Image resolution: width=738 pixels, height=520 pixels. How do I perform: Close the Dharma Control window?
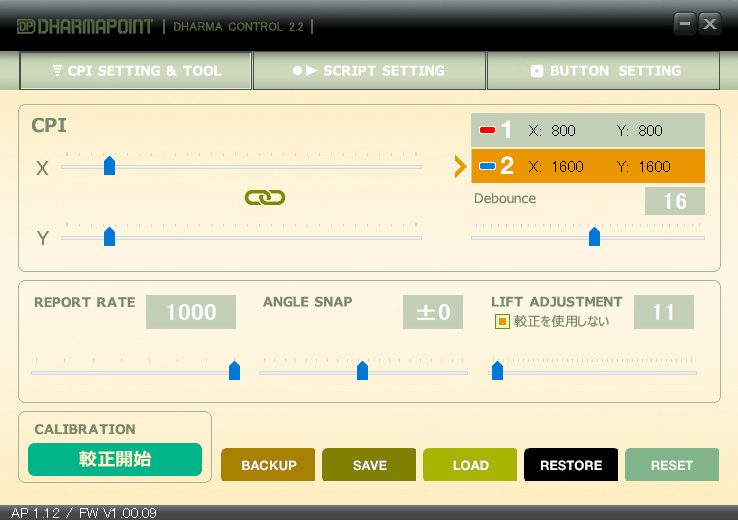click(x=710, y=24)
